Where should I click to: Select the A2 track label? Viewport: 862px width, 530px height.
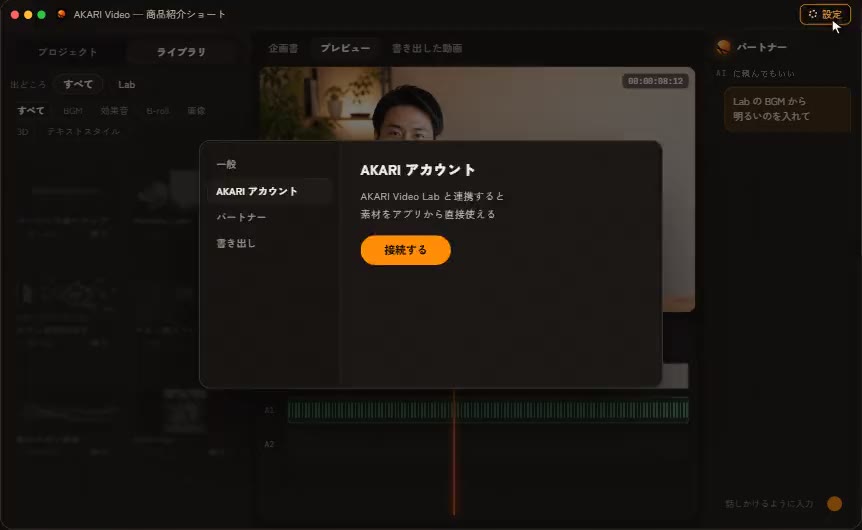[269, 444]
